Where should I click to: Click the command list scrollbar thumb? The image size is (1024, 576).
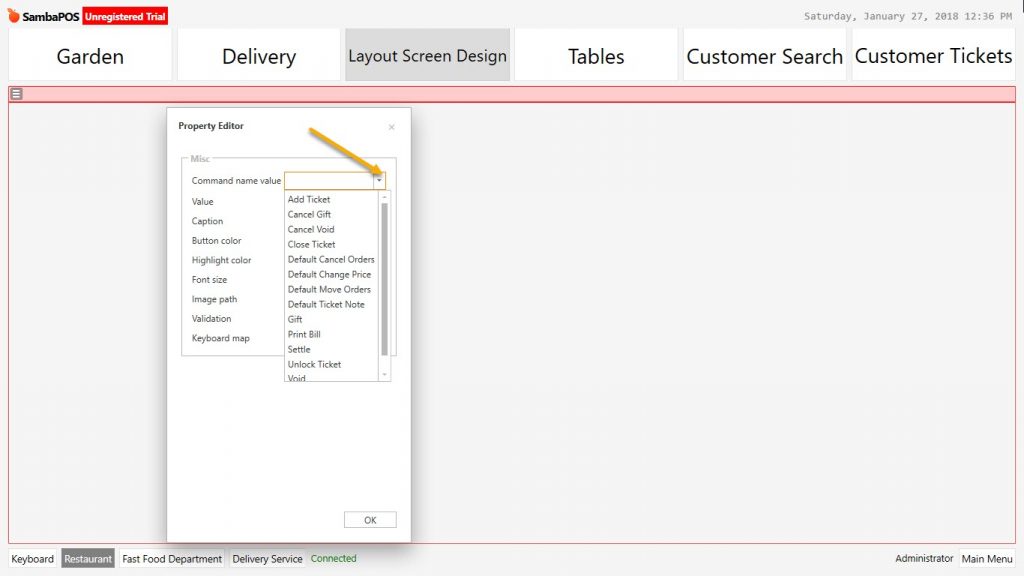click(385, 280)
